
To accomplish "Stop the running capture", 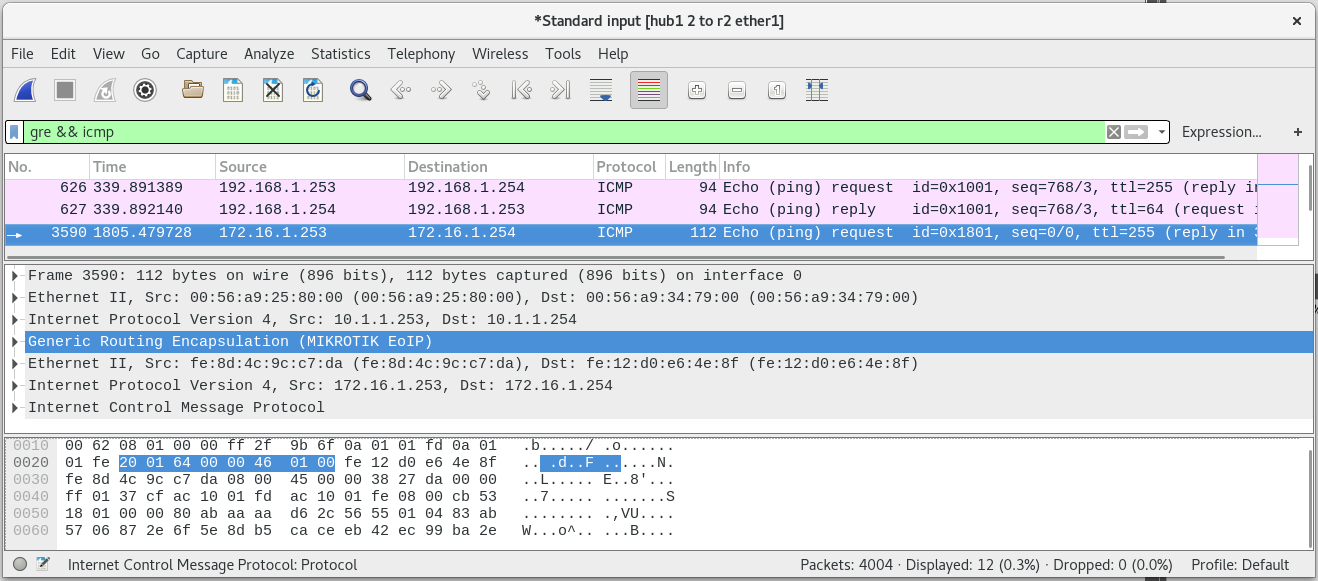I will point(65,91).
